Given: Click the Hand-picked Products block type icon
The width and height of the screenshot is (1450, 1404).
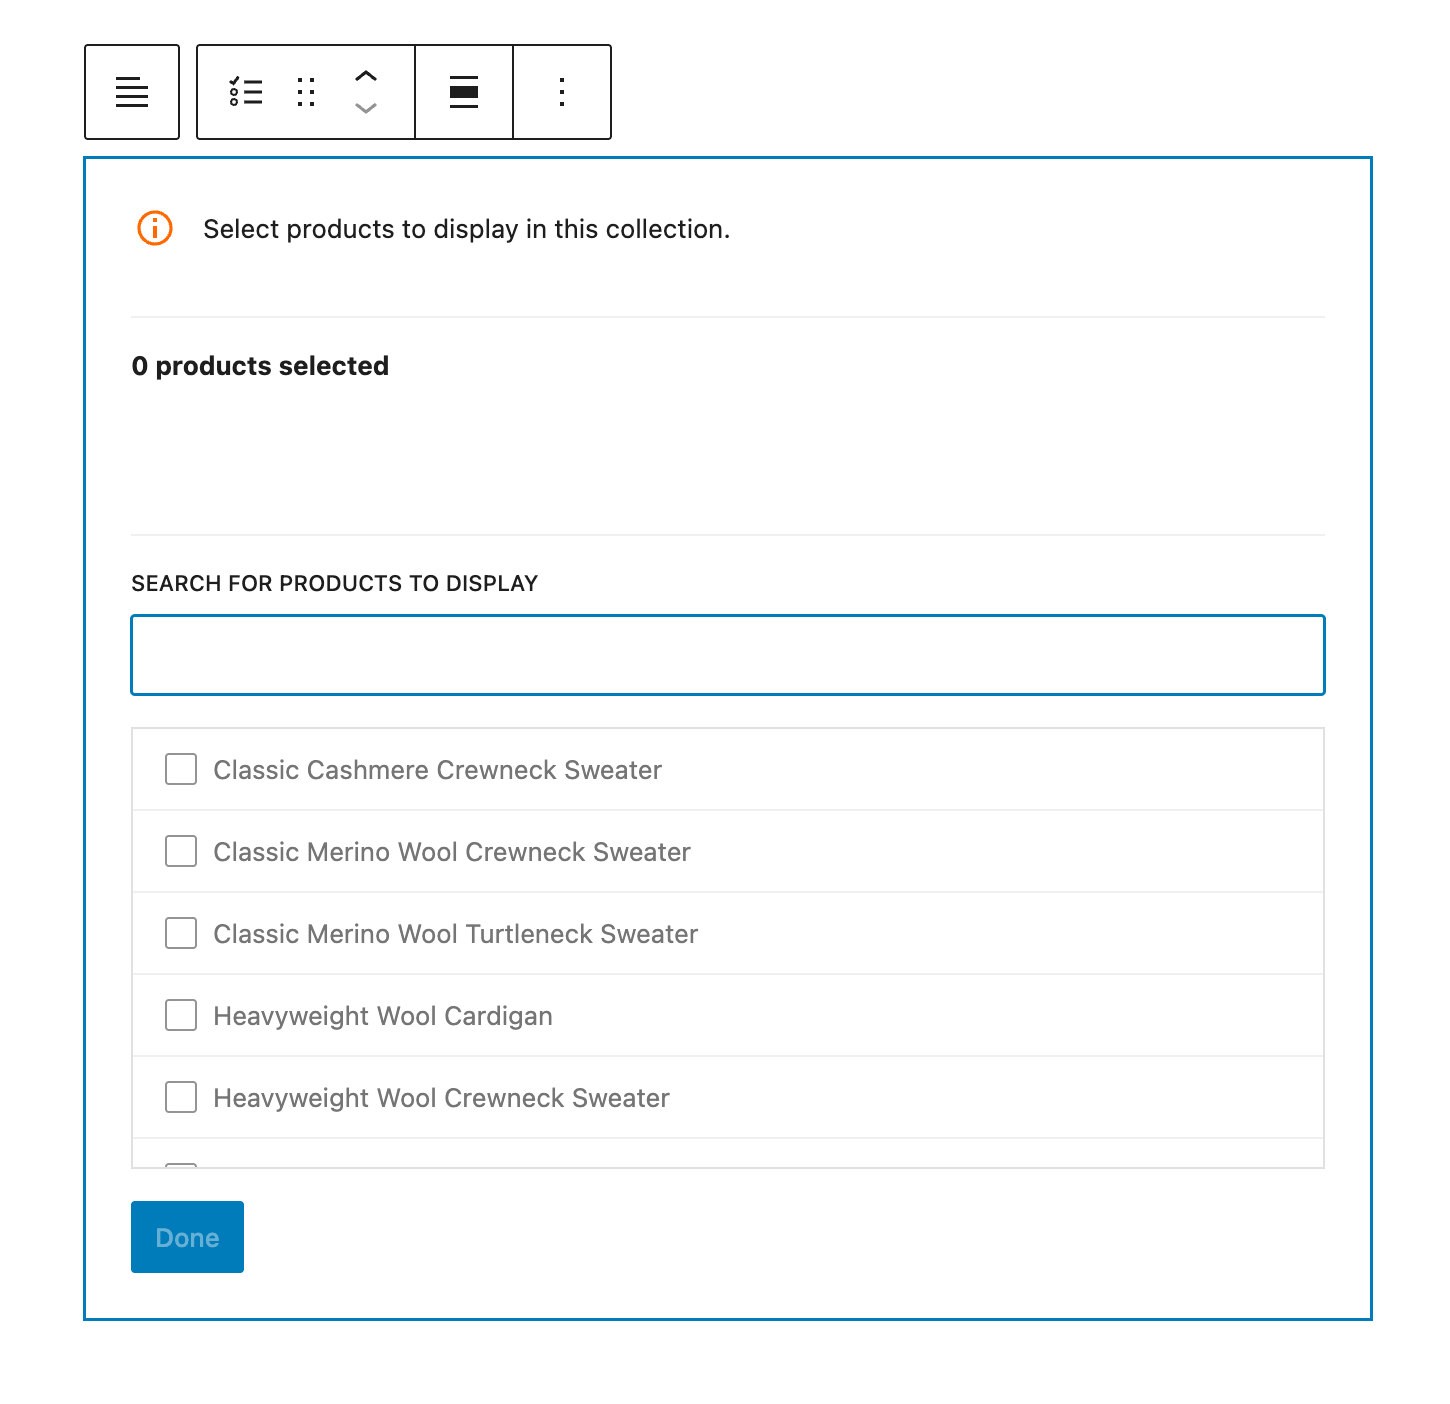Looking at the screenshot, I should [x=246, y=92].
